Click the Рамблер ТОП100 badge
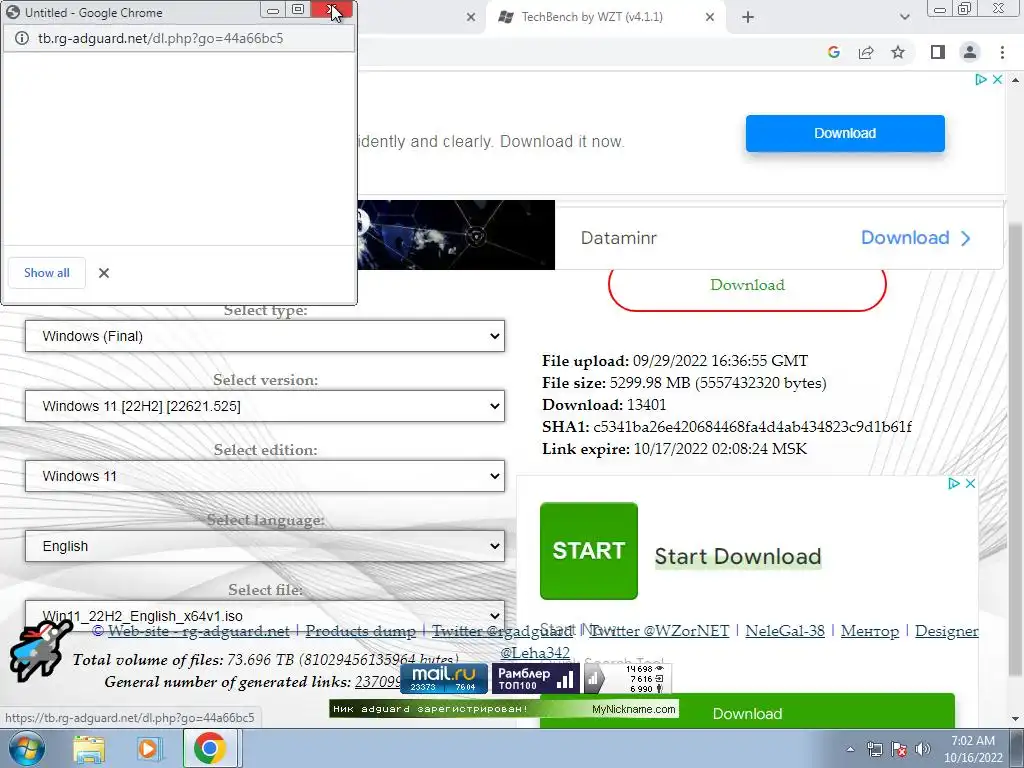This screenshot has width=1024, height=768. [x=536, y=679]
